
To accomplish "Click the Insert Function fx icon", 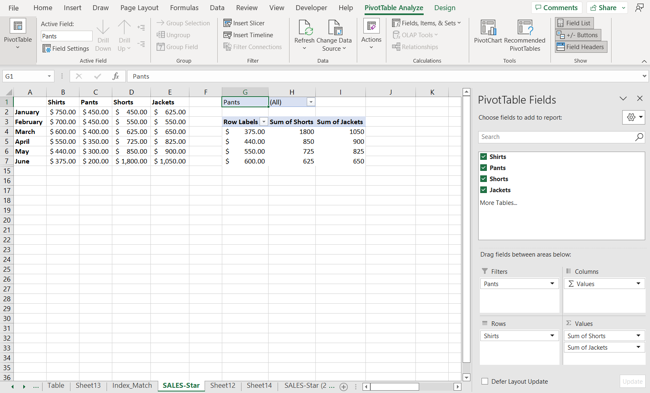I will pyautogui.click(x=116, y=76).
